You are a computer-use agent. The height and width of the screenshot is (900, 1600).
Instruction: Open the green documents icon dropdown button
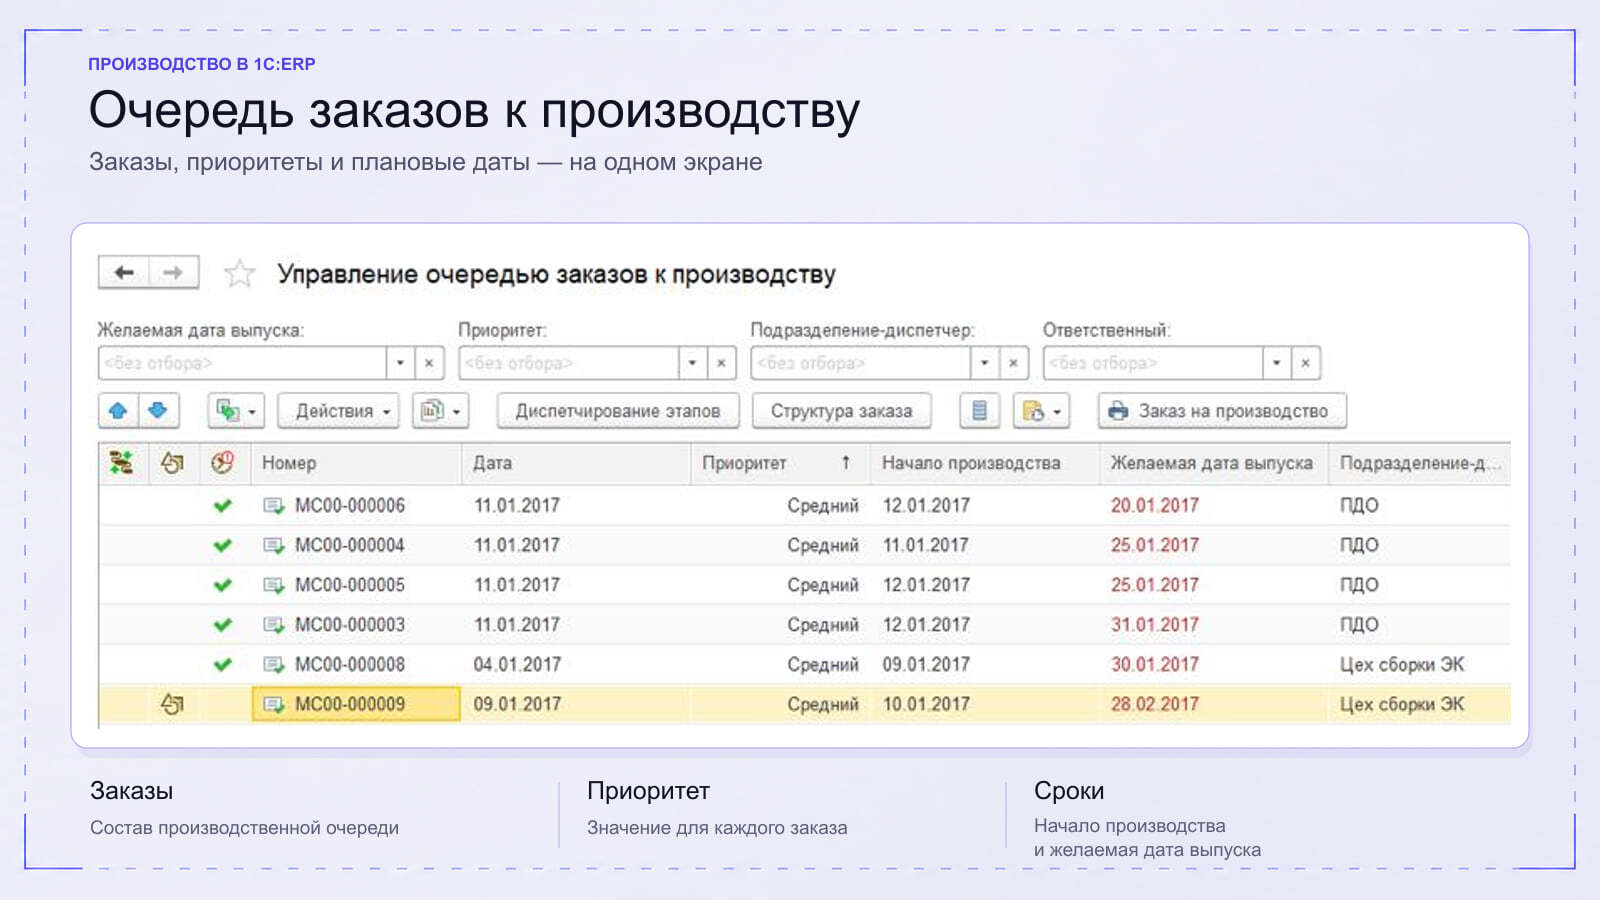click(236, 410)
